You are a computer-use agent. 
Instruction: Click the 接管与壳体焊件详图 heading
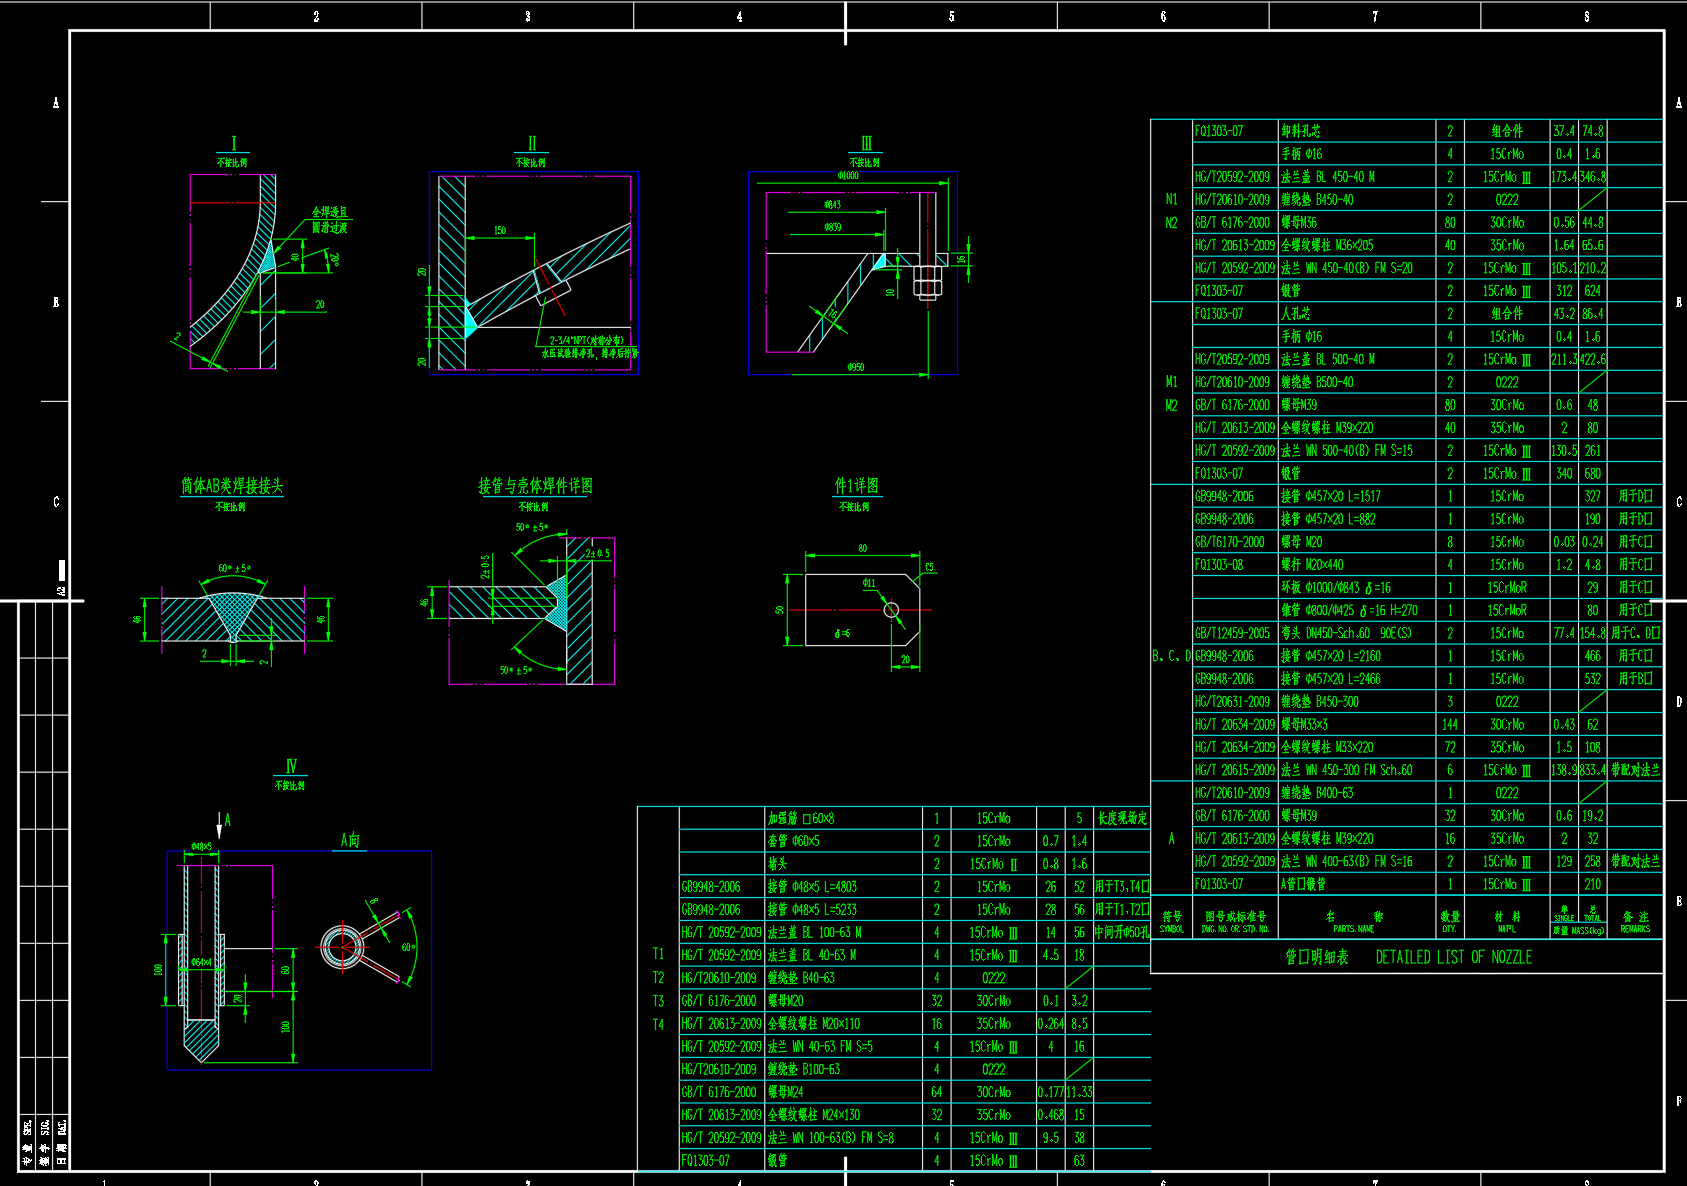point(535,486)
